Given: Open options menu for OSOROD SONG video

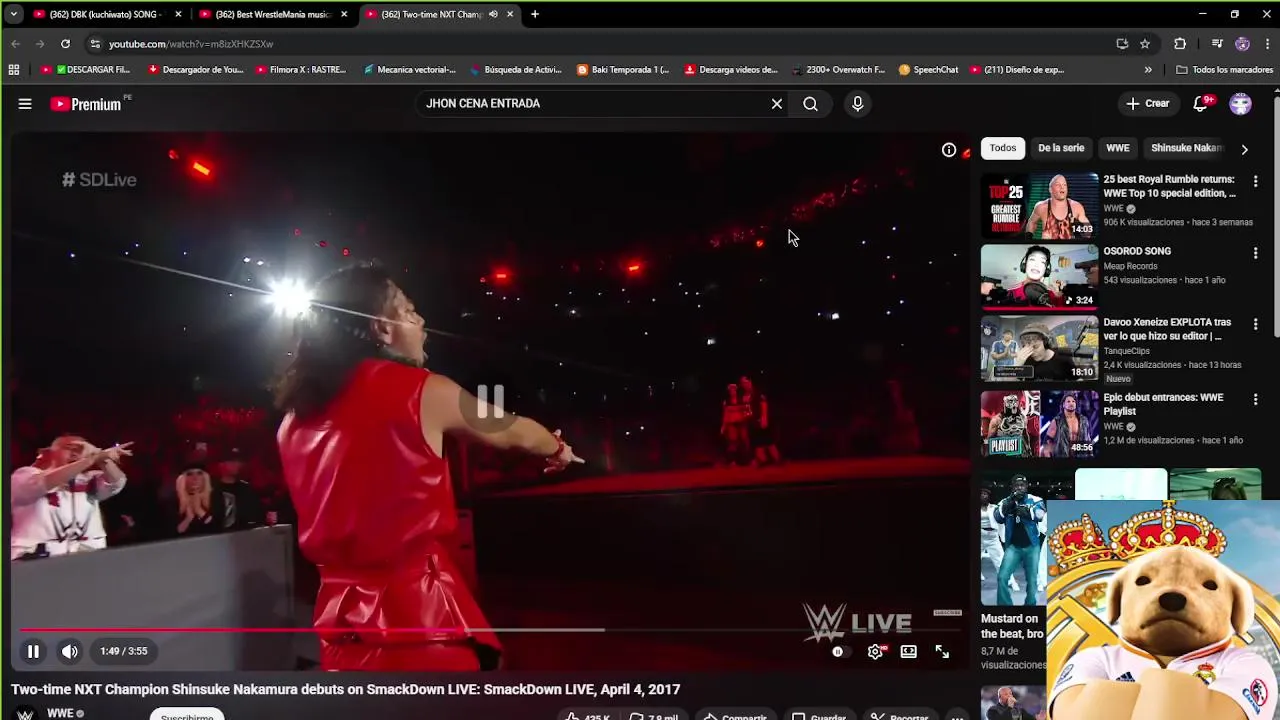Looking at the screenshot, I should click(x=1255, y=253).
